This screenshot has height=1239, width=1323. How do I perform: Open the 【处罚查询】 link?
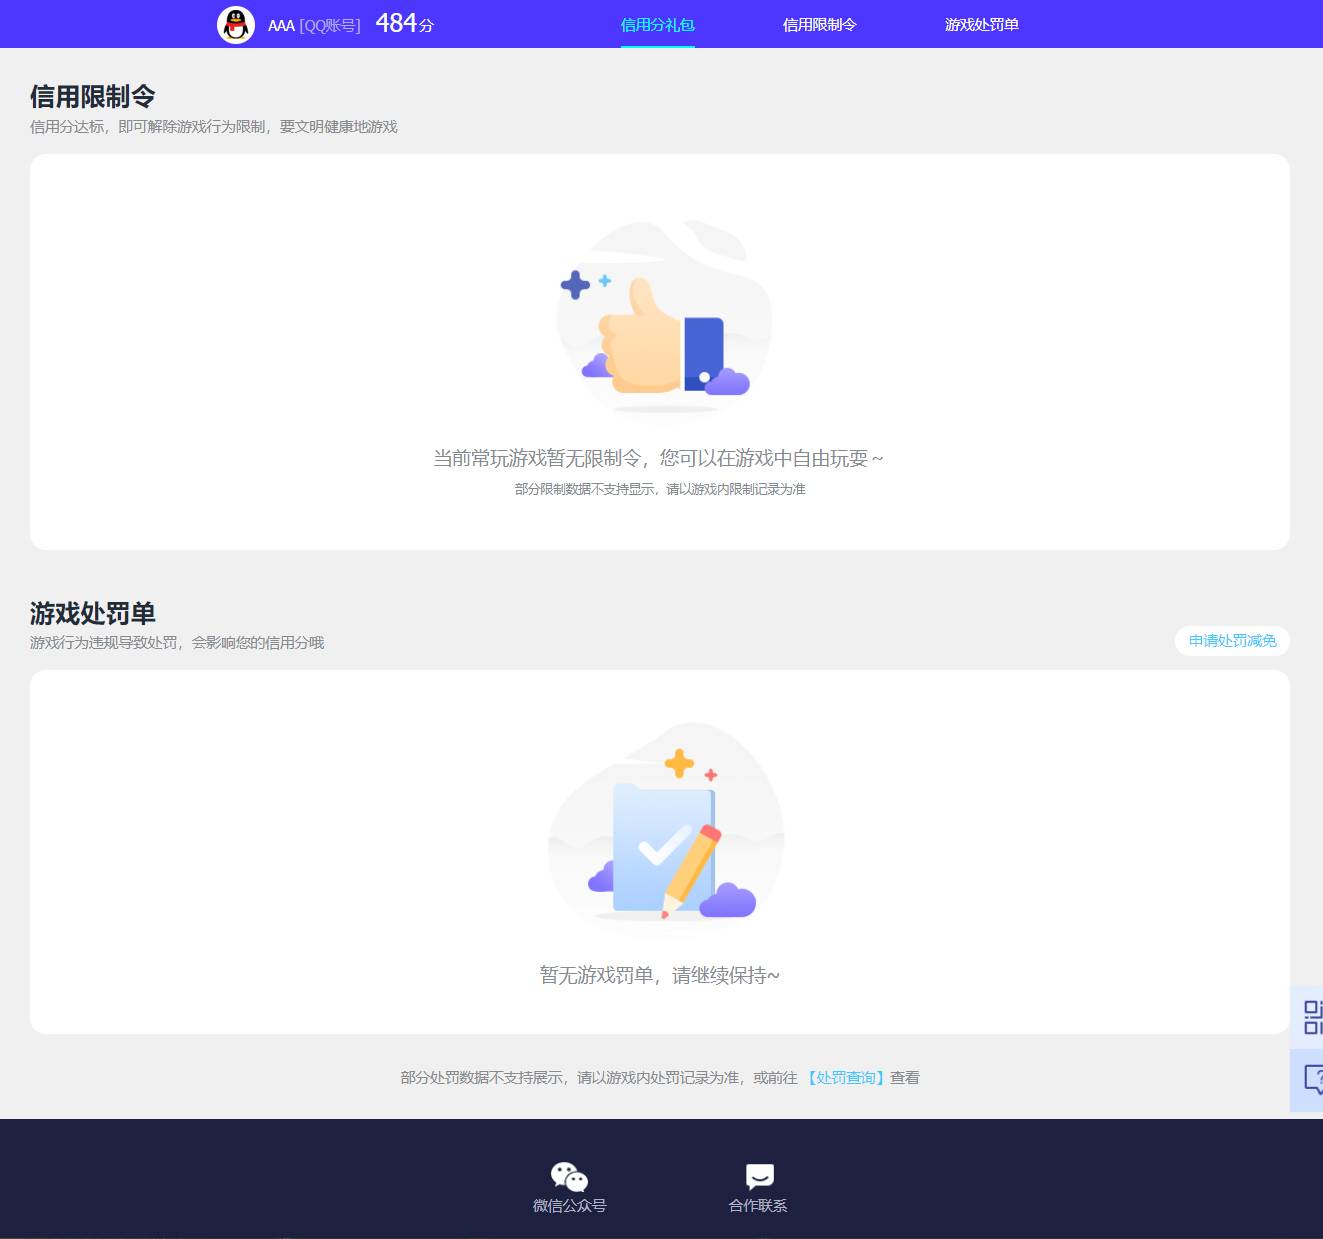click(x=845, y=1077)
